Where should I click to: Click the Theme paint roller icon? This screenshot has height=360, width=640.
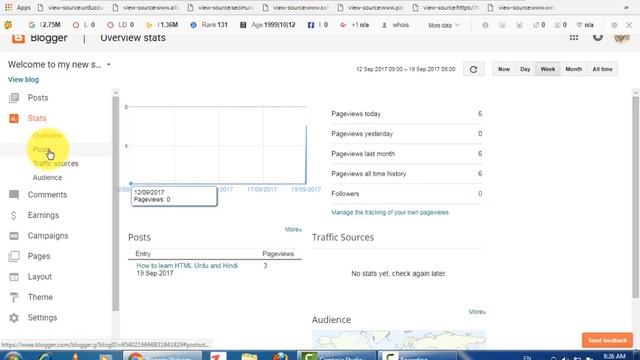tap(14, 298)
